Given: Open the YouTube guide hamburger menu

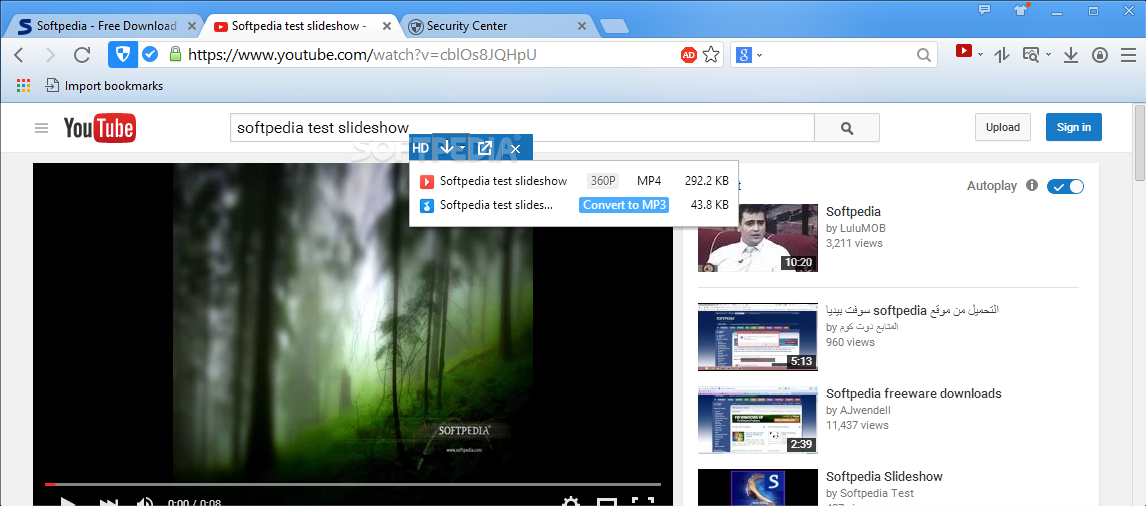Looking at the screenshot, I should (42, 128).
